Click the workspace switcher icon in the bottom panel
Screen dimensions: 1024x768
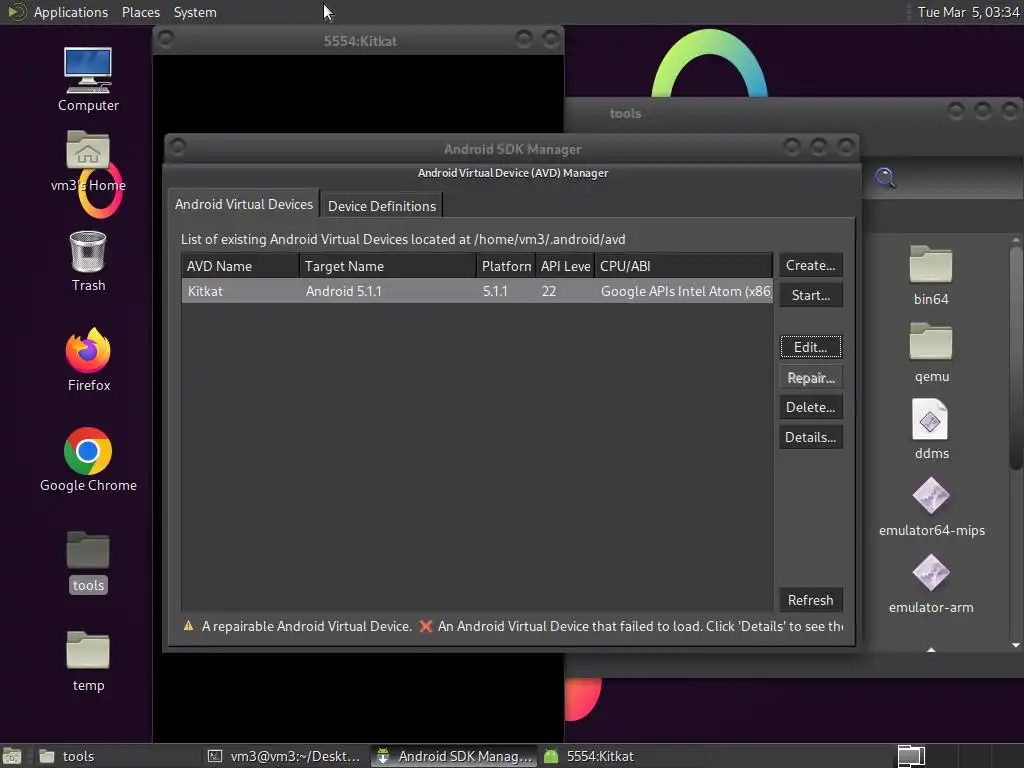click(911, 756)
